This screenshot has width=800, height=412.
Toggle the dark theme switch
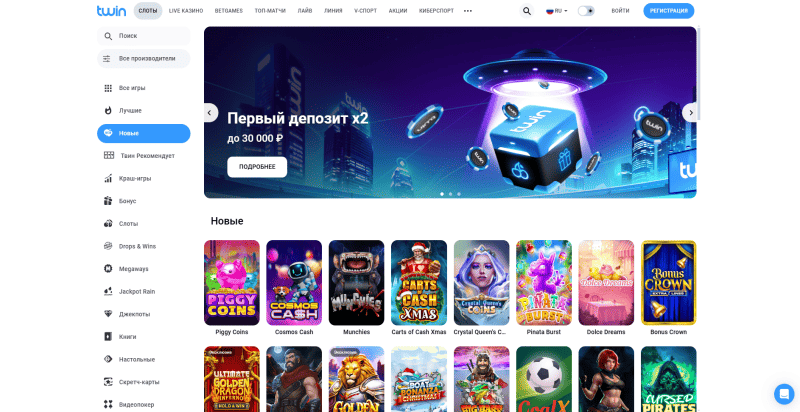tap(586, 11)
